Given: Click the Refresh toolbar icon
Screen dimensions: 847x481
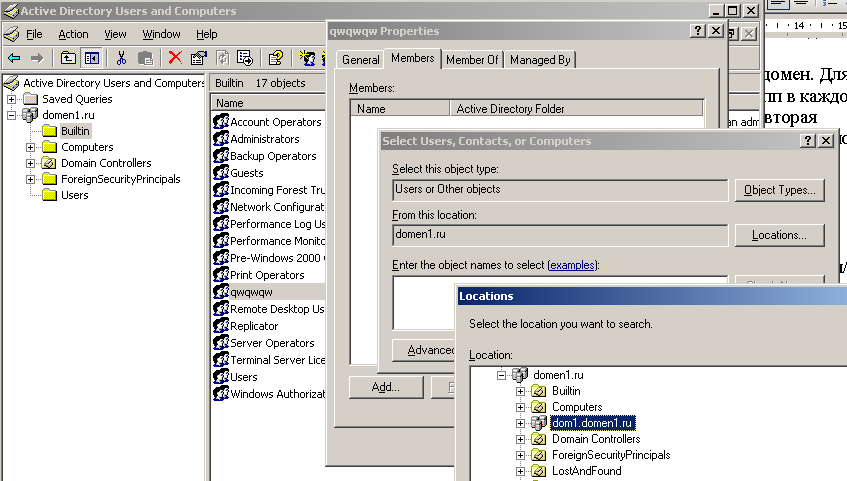Looking at the screenshot, I should [223, 58].
